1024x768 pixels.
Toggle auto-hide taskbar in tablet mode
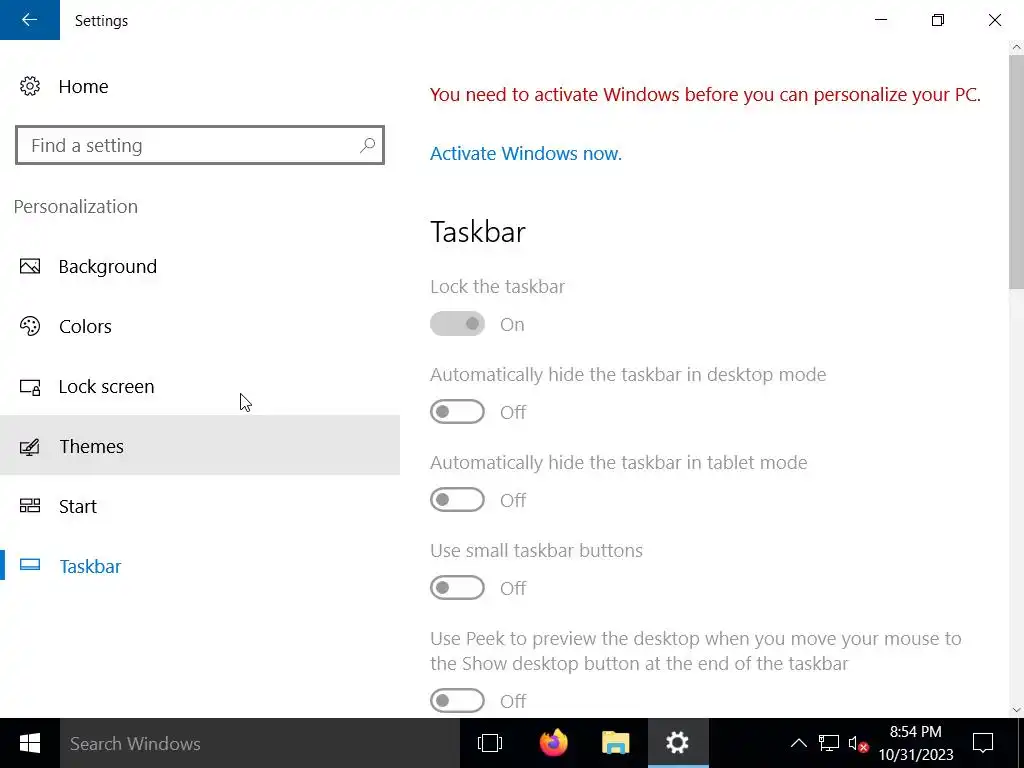[x=457, y=500]
